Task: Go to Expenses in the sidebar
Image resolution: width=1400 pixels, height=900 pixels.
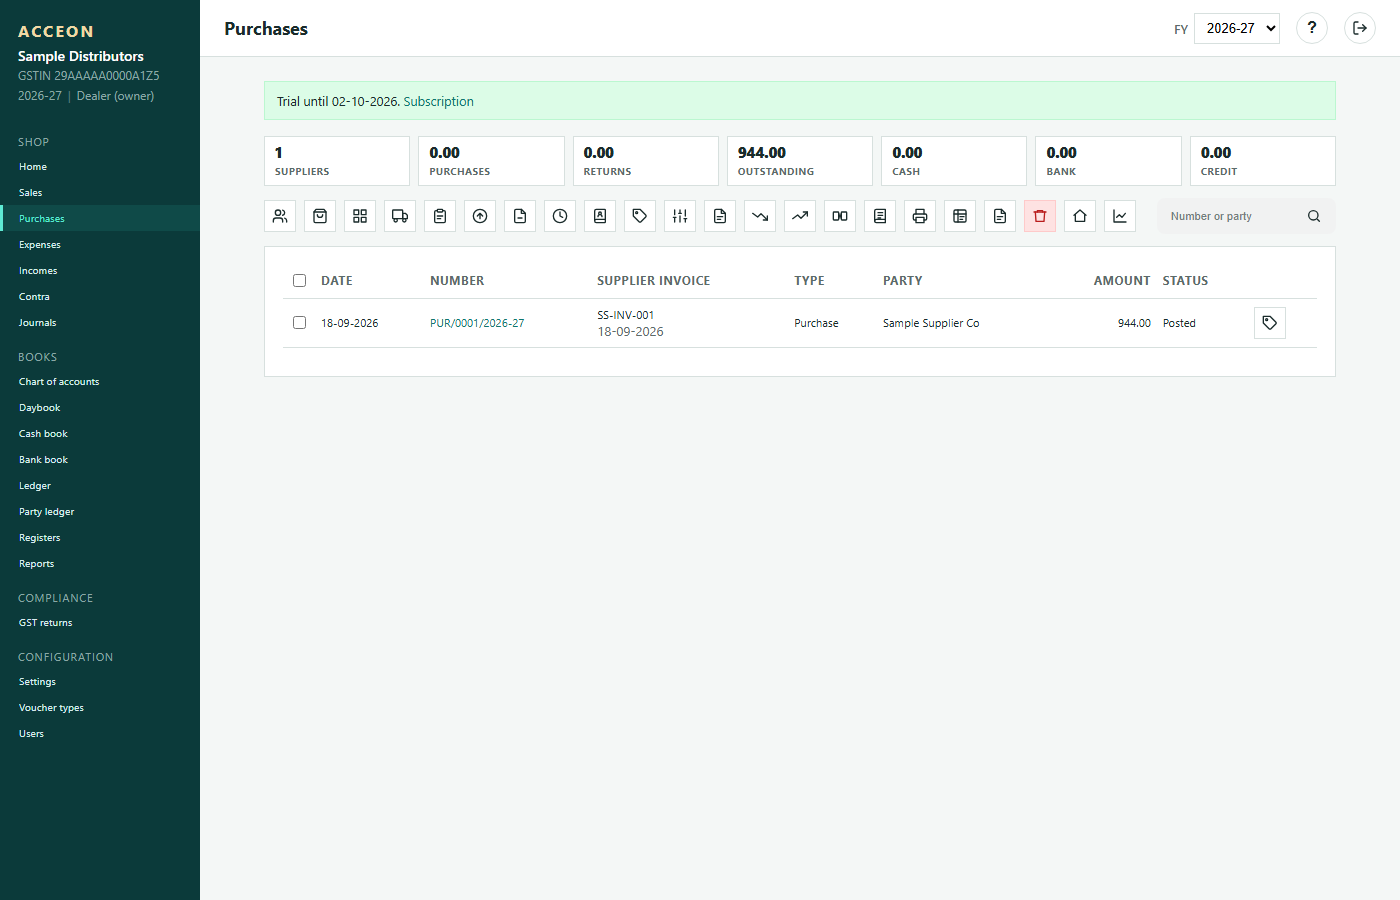Action: point(100,245)
